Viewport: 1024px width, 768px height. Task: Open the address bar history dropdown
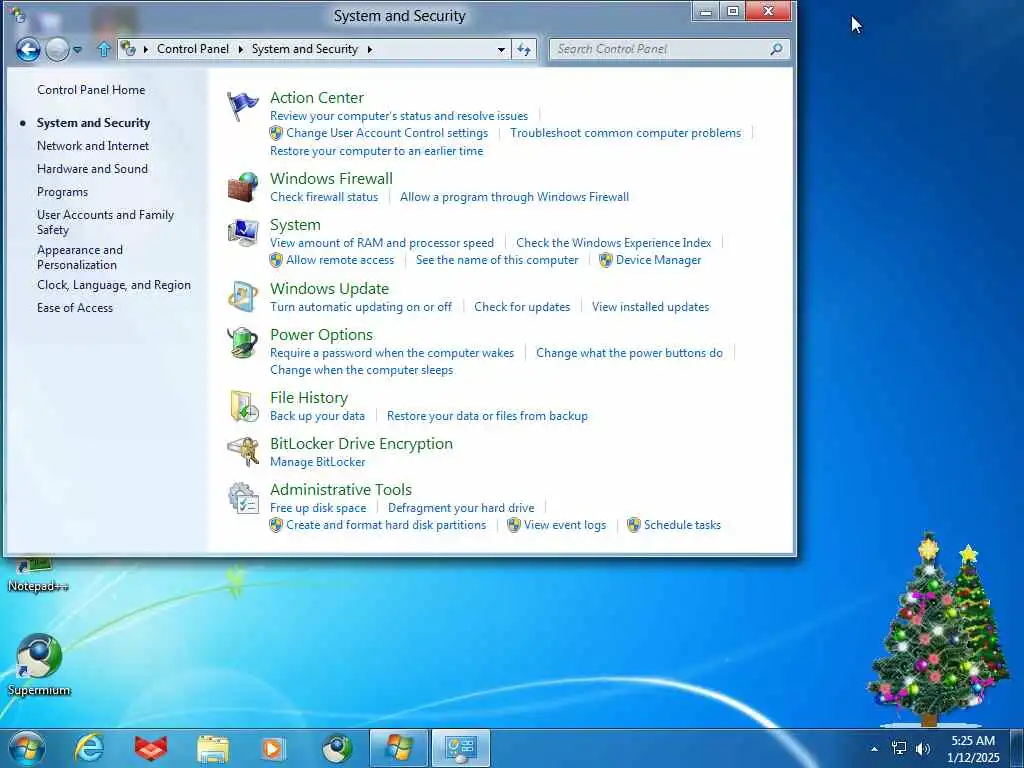point(501,50)
